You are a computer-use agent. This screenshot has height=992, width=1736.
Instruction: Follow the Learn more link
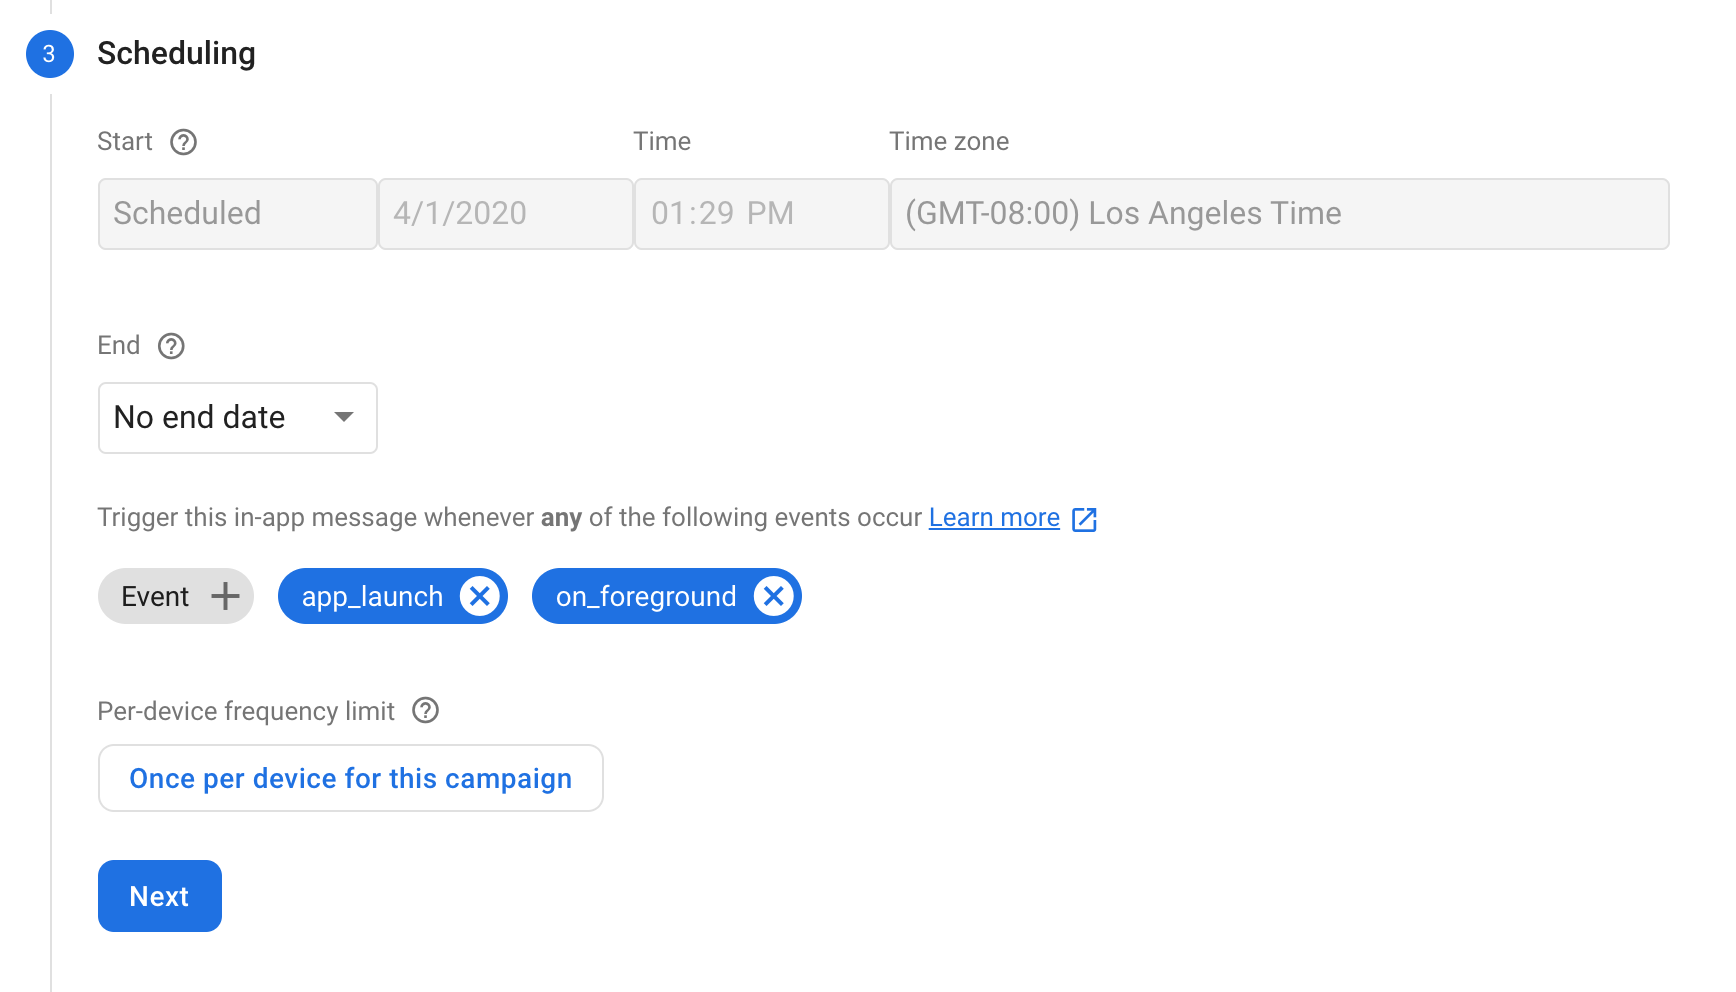[x=993, y=517]
